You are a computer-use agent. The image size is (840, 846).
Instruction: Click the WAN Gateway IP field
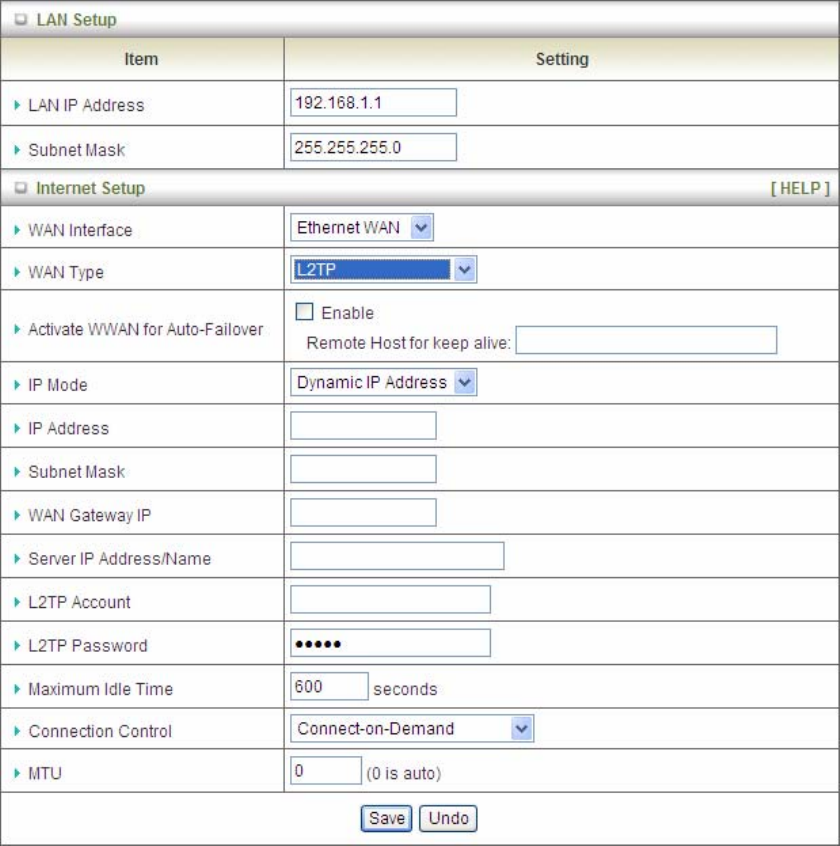(x=363, y=513)
